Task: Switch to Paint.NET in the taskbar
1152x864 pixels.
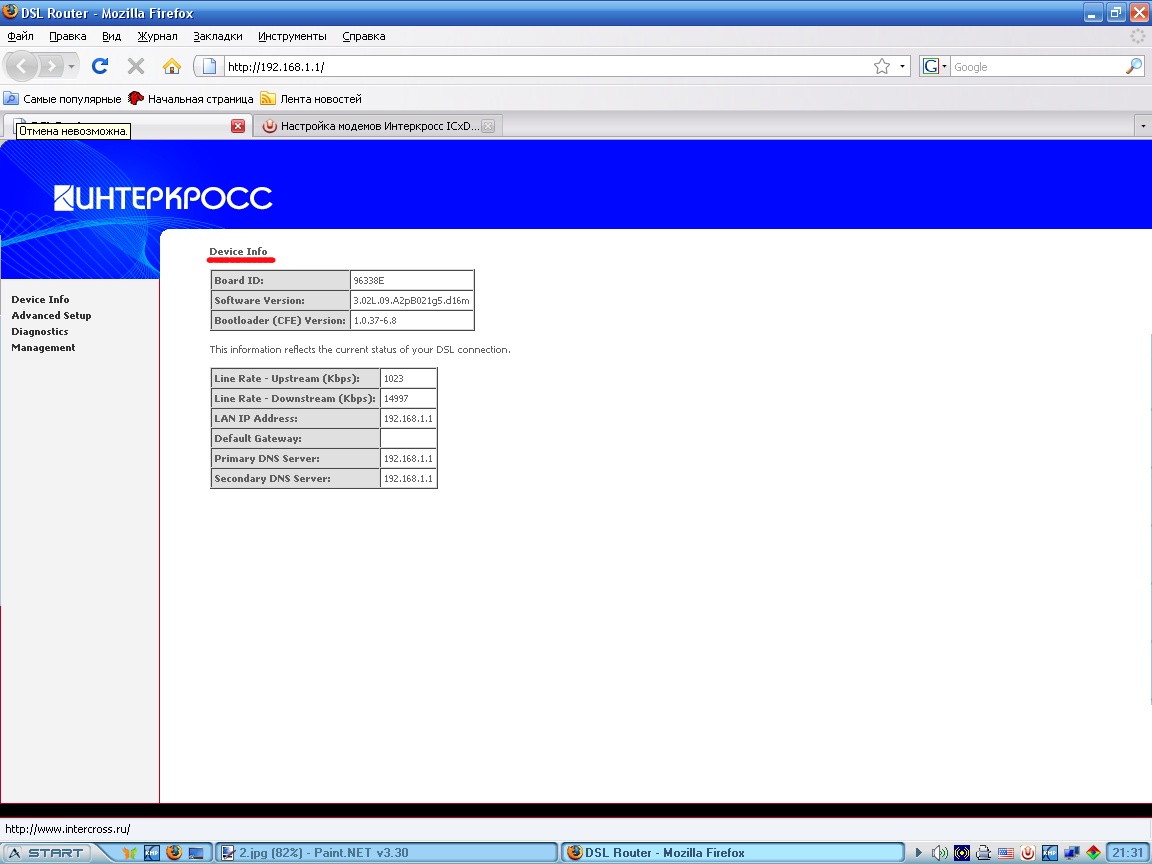Action: [x=386, y=853]
